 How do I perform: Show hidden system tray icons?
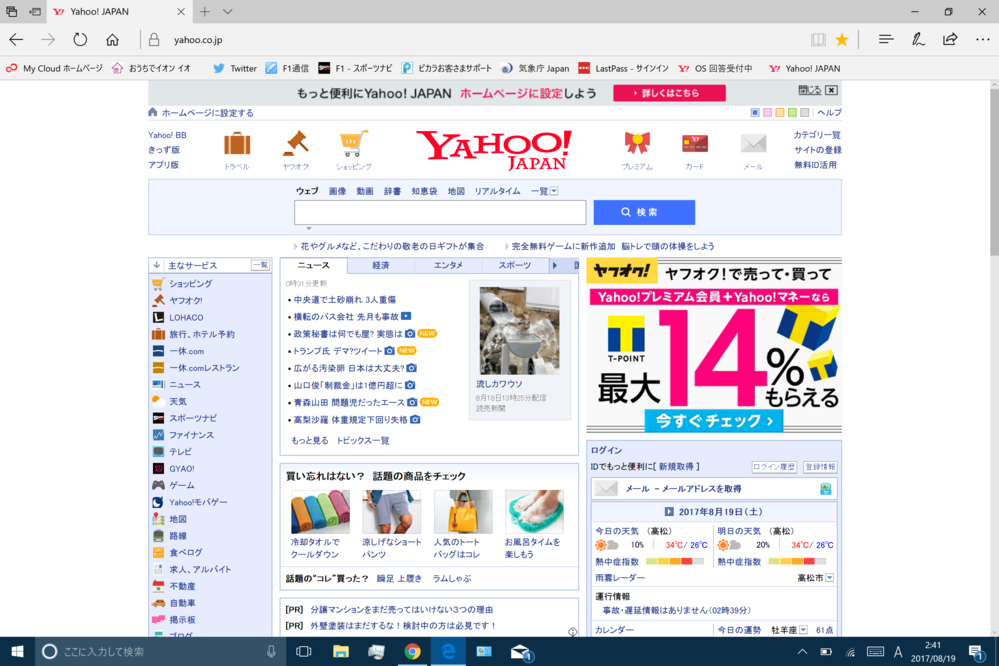(x=802, y=651)
